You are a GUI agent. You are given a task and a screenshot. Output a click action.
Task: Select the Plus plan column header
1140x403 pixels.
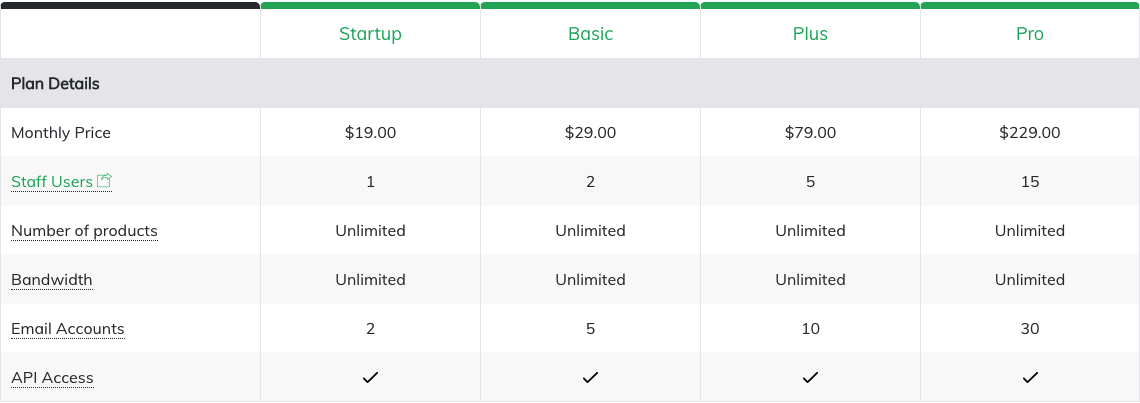811,33
